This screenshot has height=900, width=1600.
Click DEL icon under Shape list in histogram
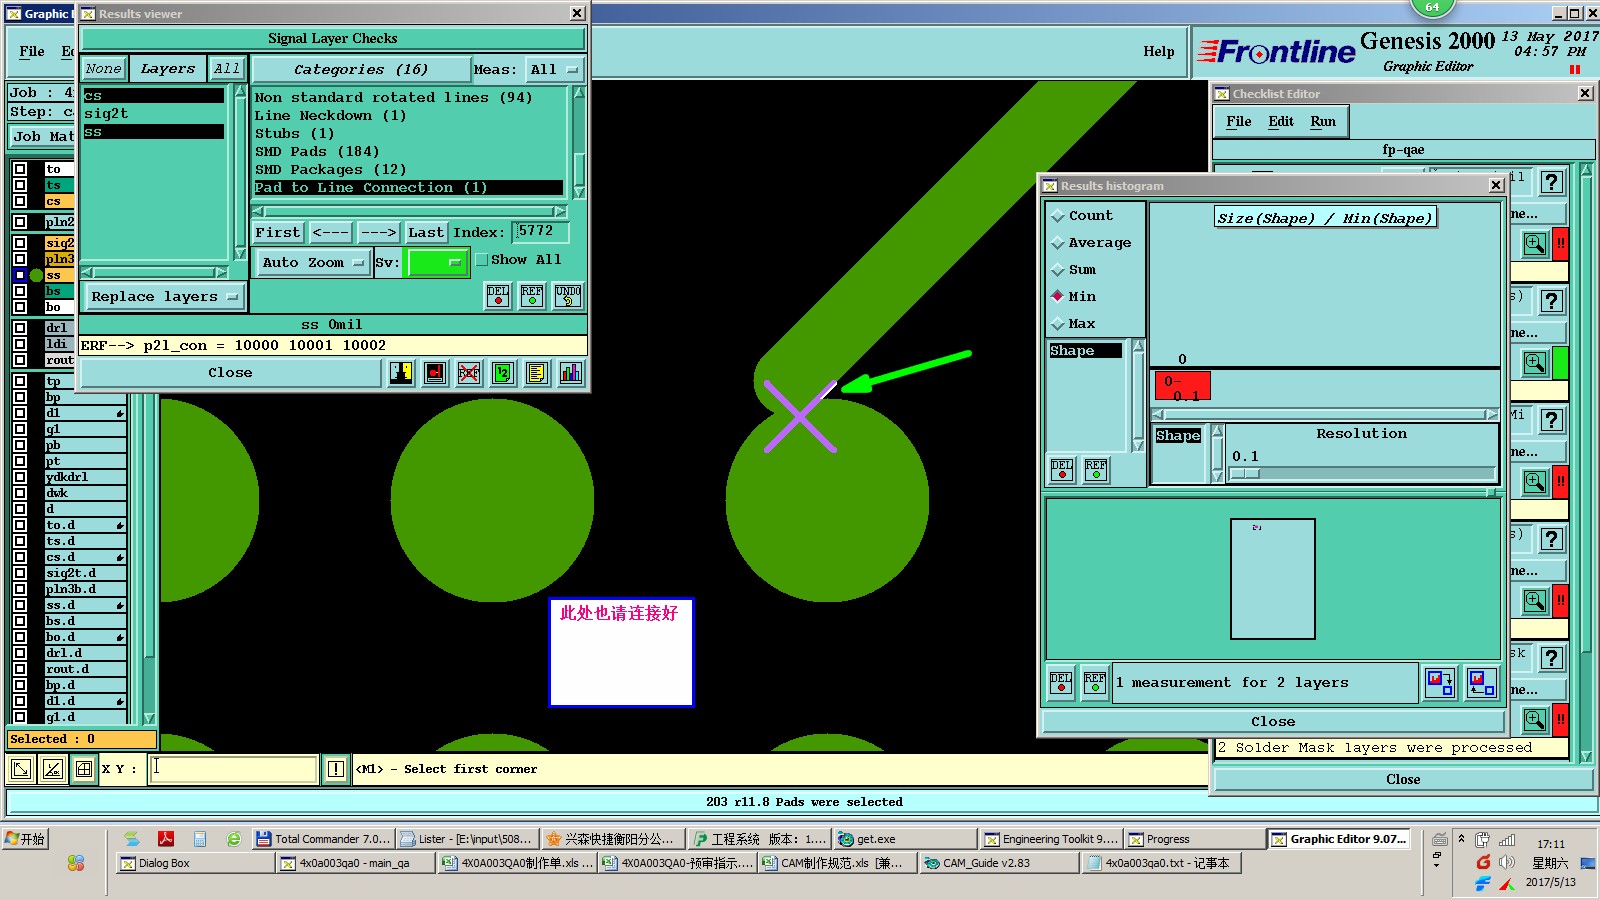(x=1062, y=470)
